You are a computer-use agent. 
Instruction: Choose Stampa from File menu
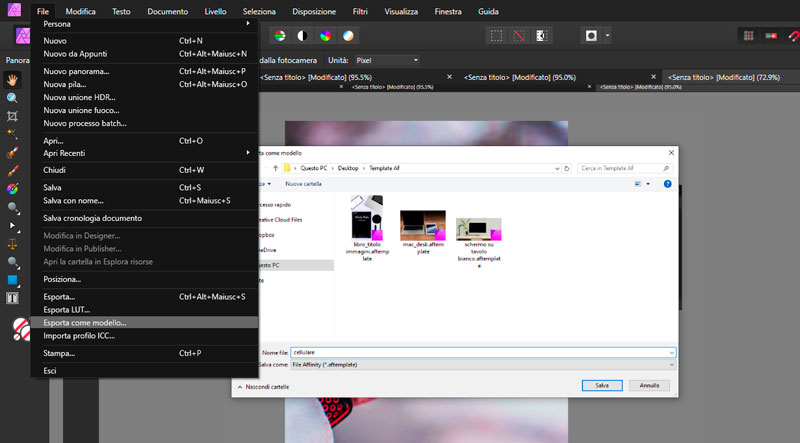[144, 353]
